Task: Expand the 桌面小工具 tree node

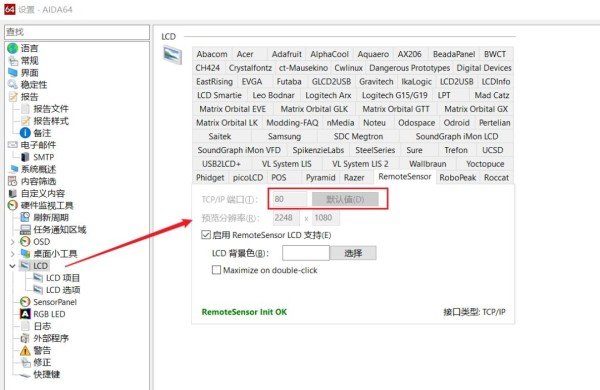Action: (x=12, y=254)
